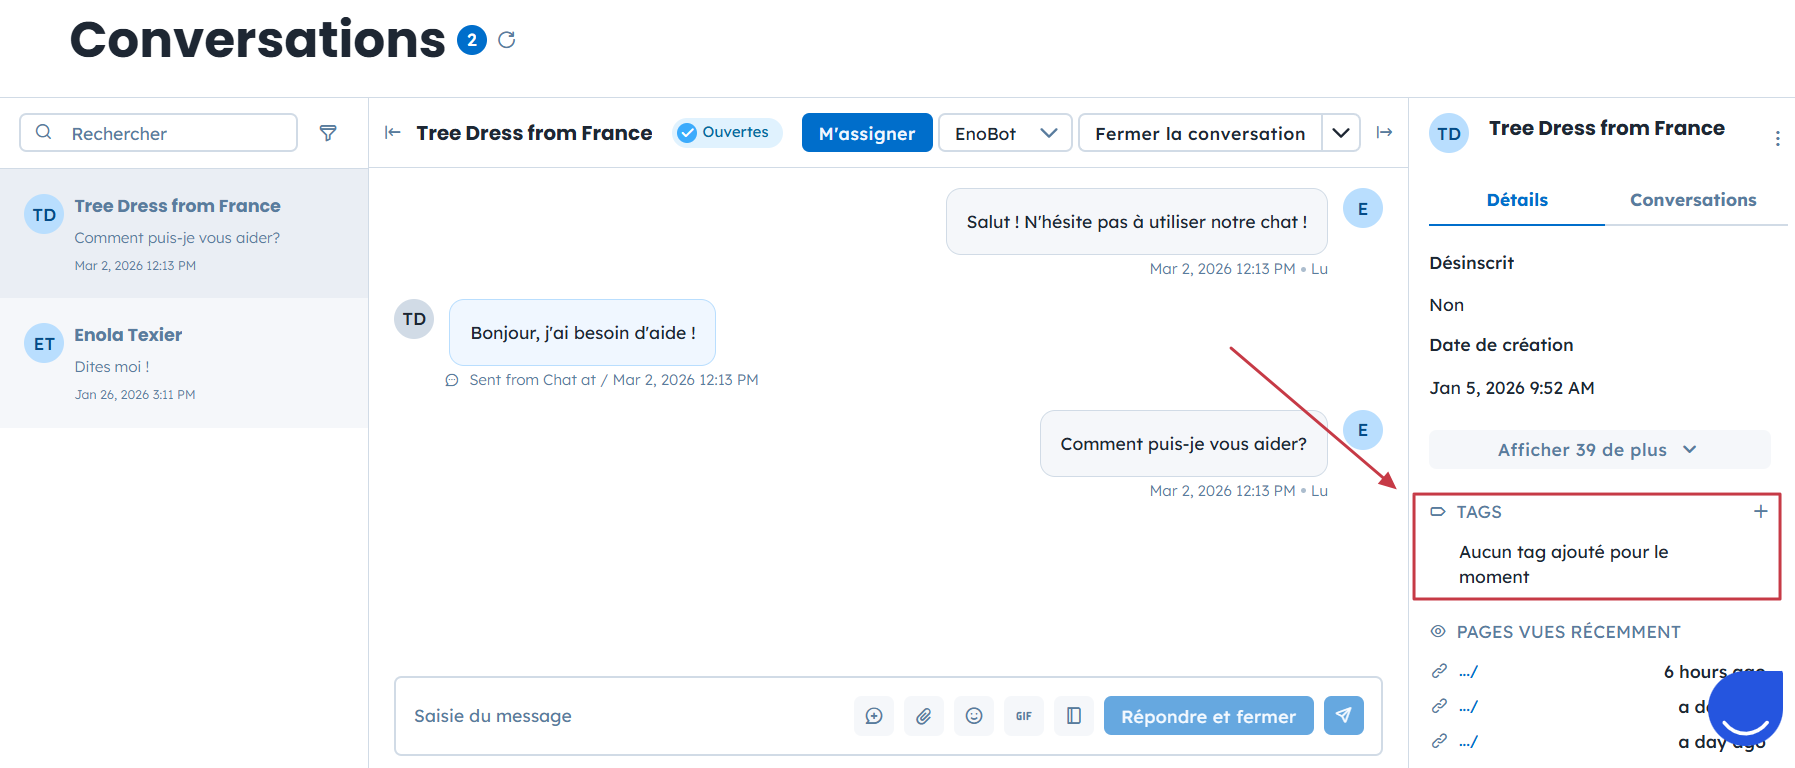The width and height of the screenshot is (1795, 768).
Task: Click the Jan 5, 2026 9:52 AM creation date
Action: 1512,388
